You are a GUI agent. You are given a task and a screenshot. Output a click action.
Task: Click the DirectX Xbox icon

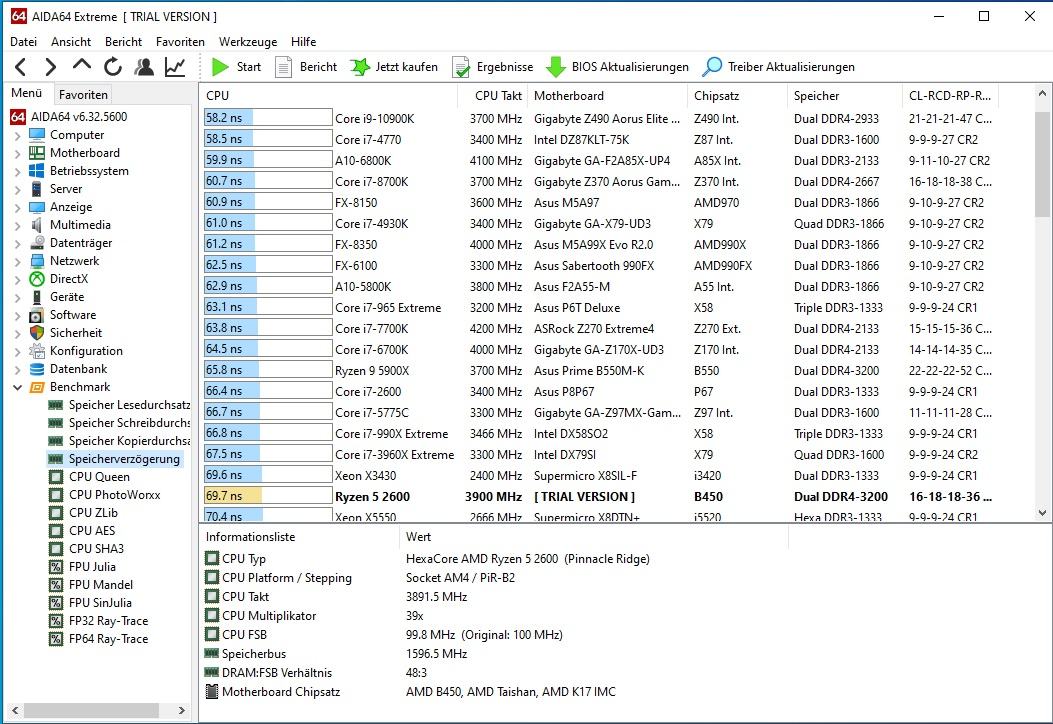pos(37,279)
